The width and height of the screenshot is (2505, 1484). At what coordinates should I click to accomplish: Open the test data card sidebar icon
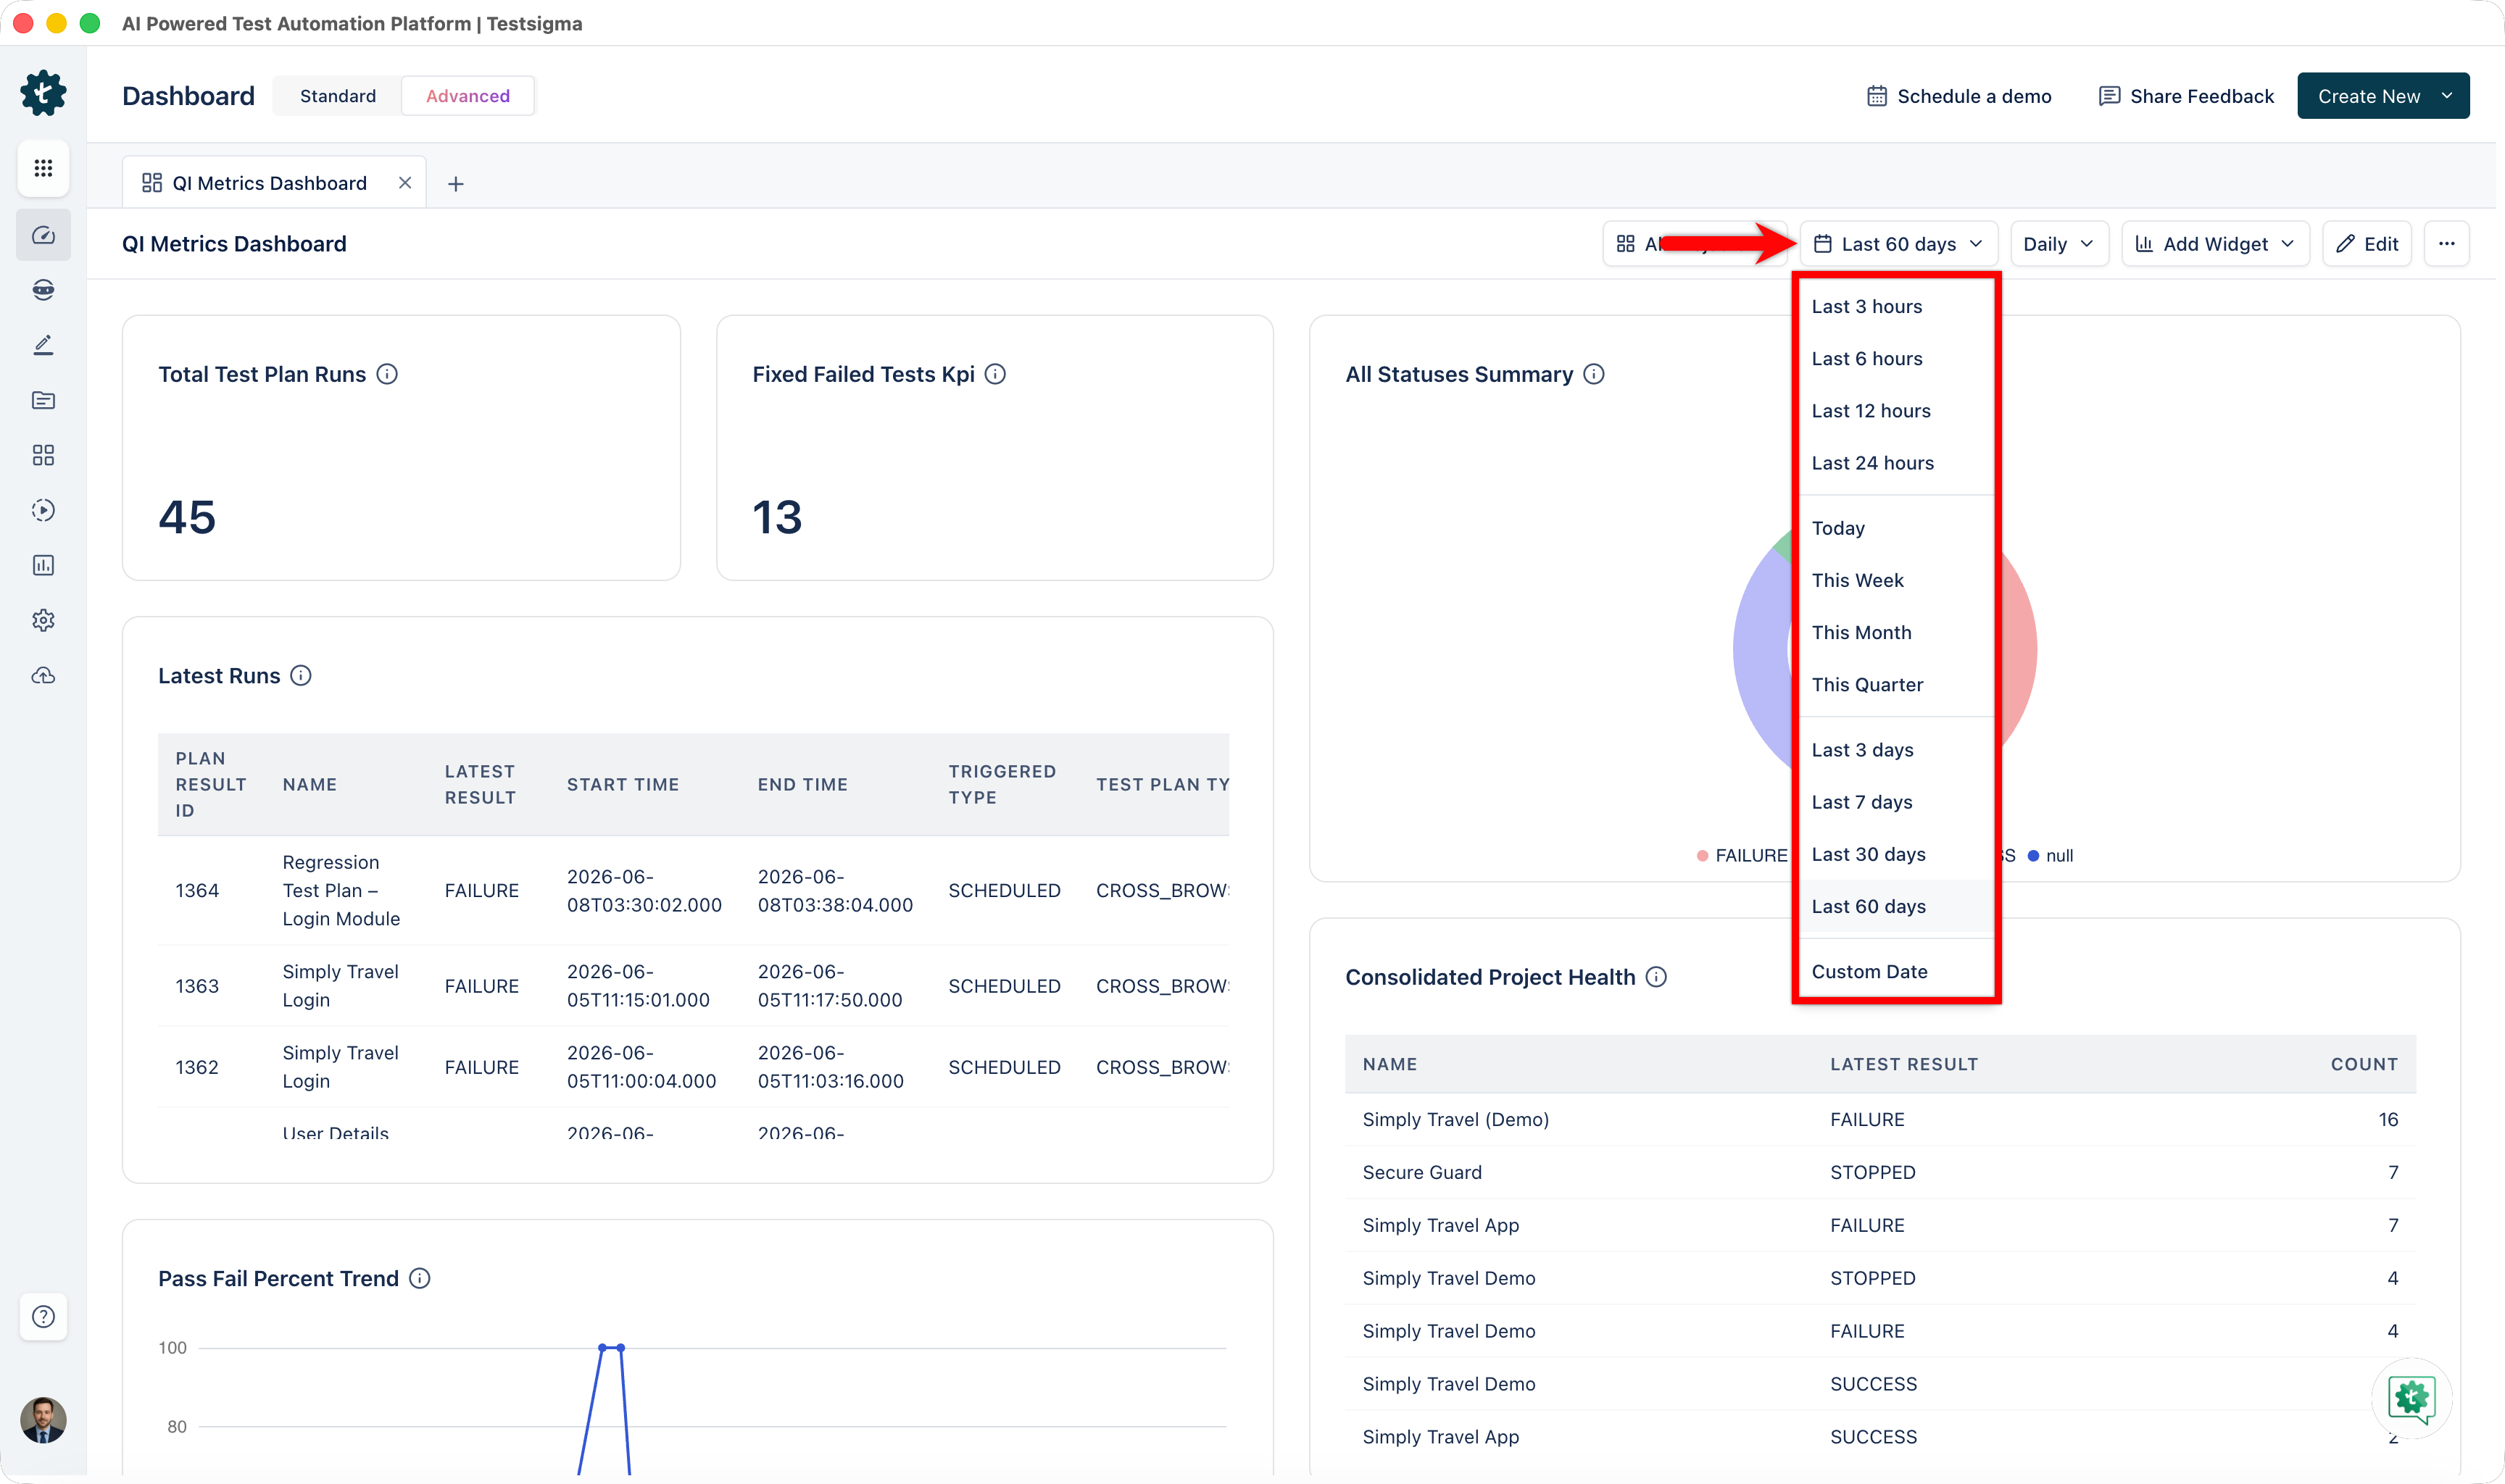(x=43, y=400)
